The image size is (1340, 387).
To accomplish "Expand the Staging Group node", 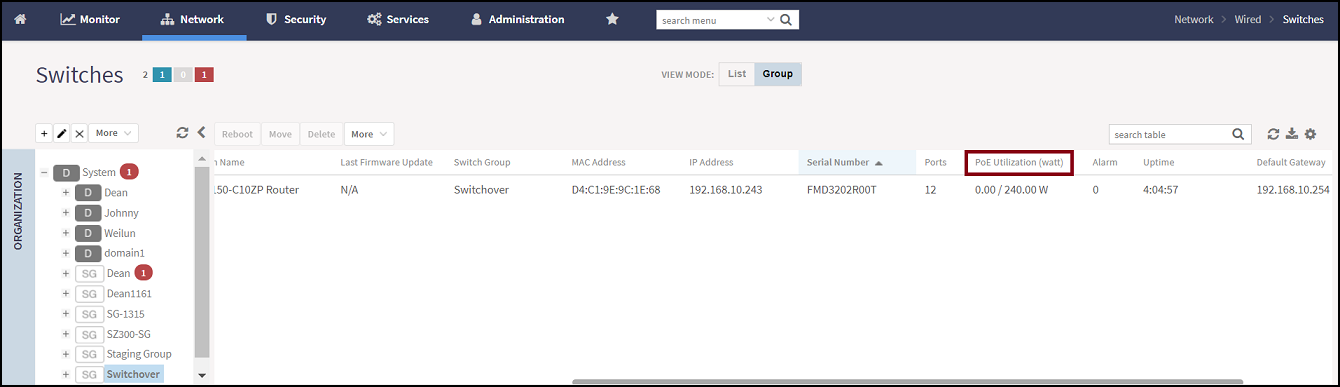I will point(66,354).
